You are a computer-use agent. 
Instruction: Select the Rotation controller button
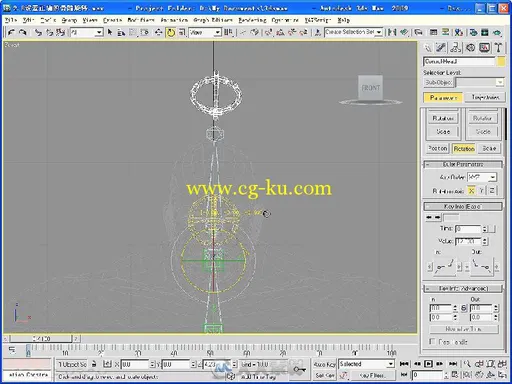tap(464, 148)
